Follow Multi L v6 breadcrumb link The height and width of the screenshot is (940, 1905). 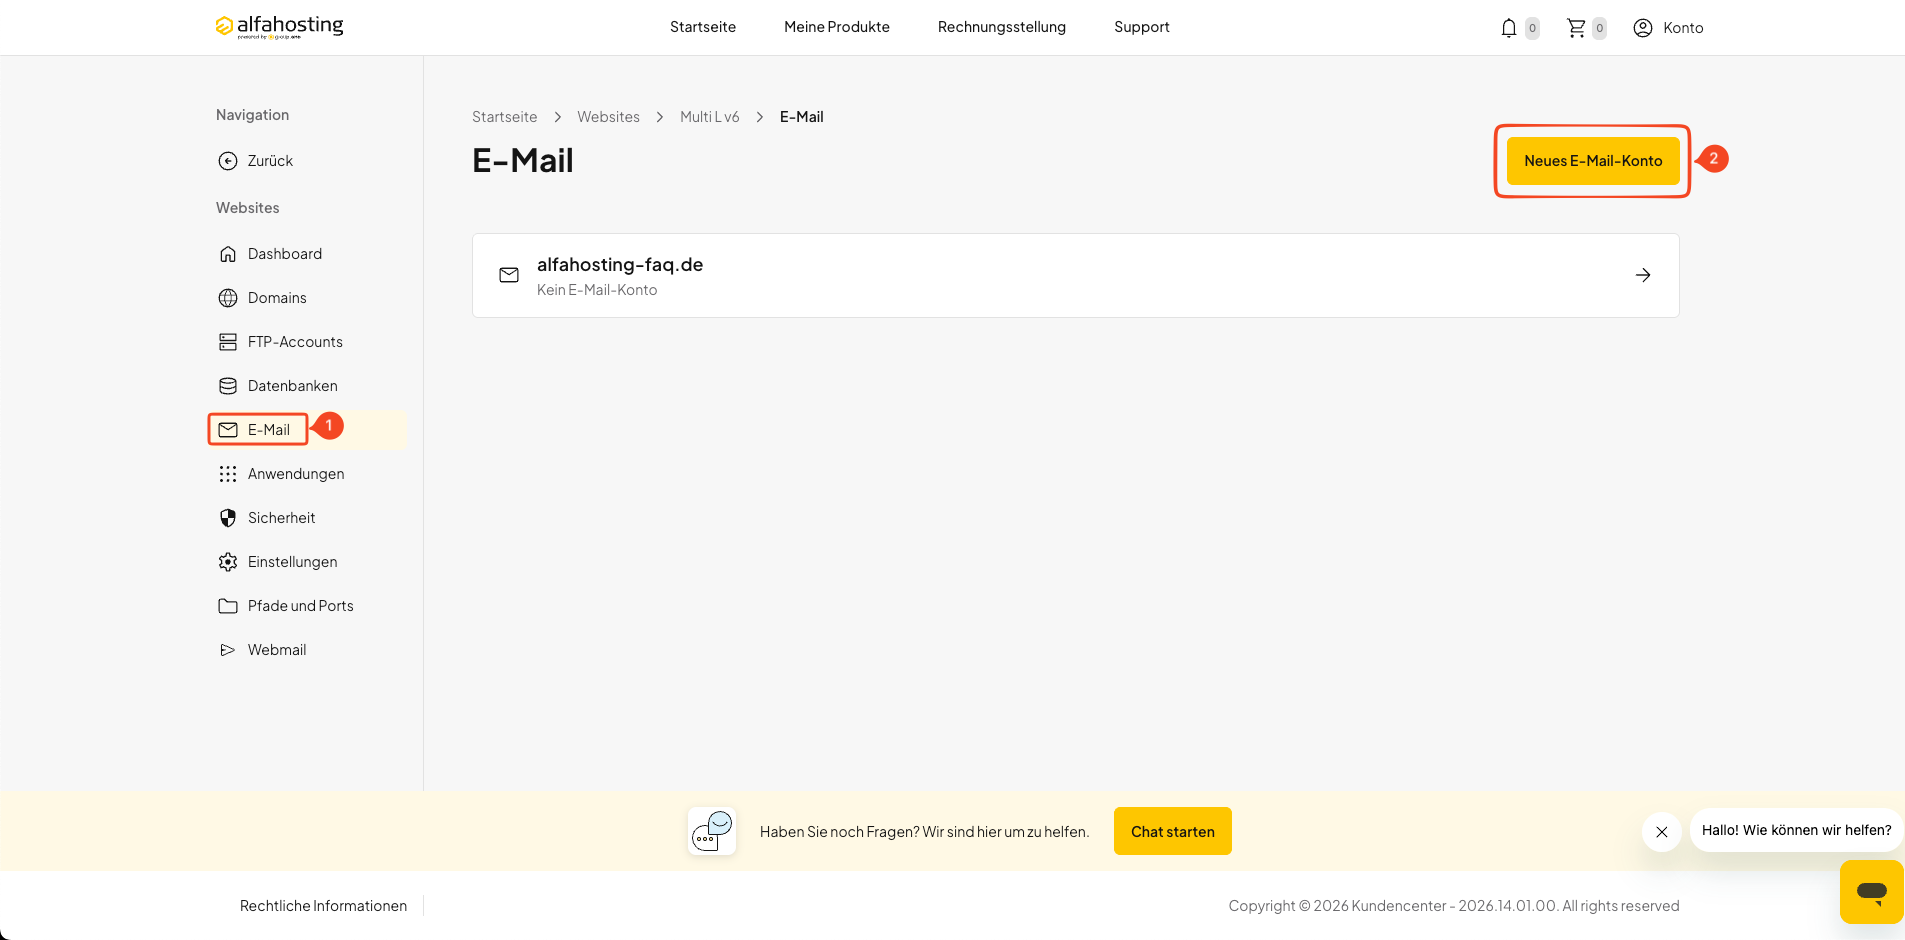[x=710, y=117]
